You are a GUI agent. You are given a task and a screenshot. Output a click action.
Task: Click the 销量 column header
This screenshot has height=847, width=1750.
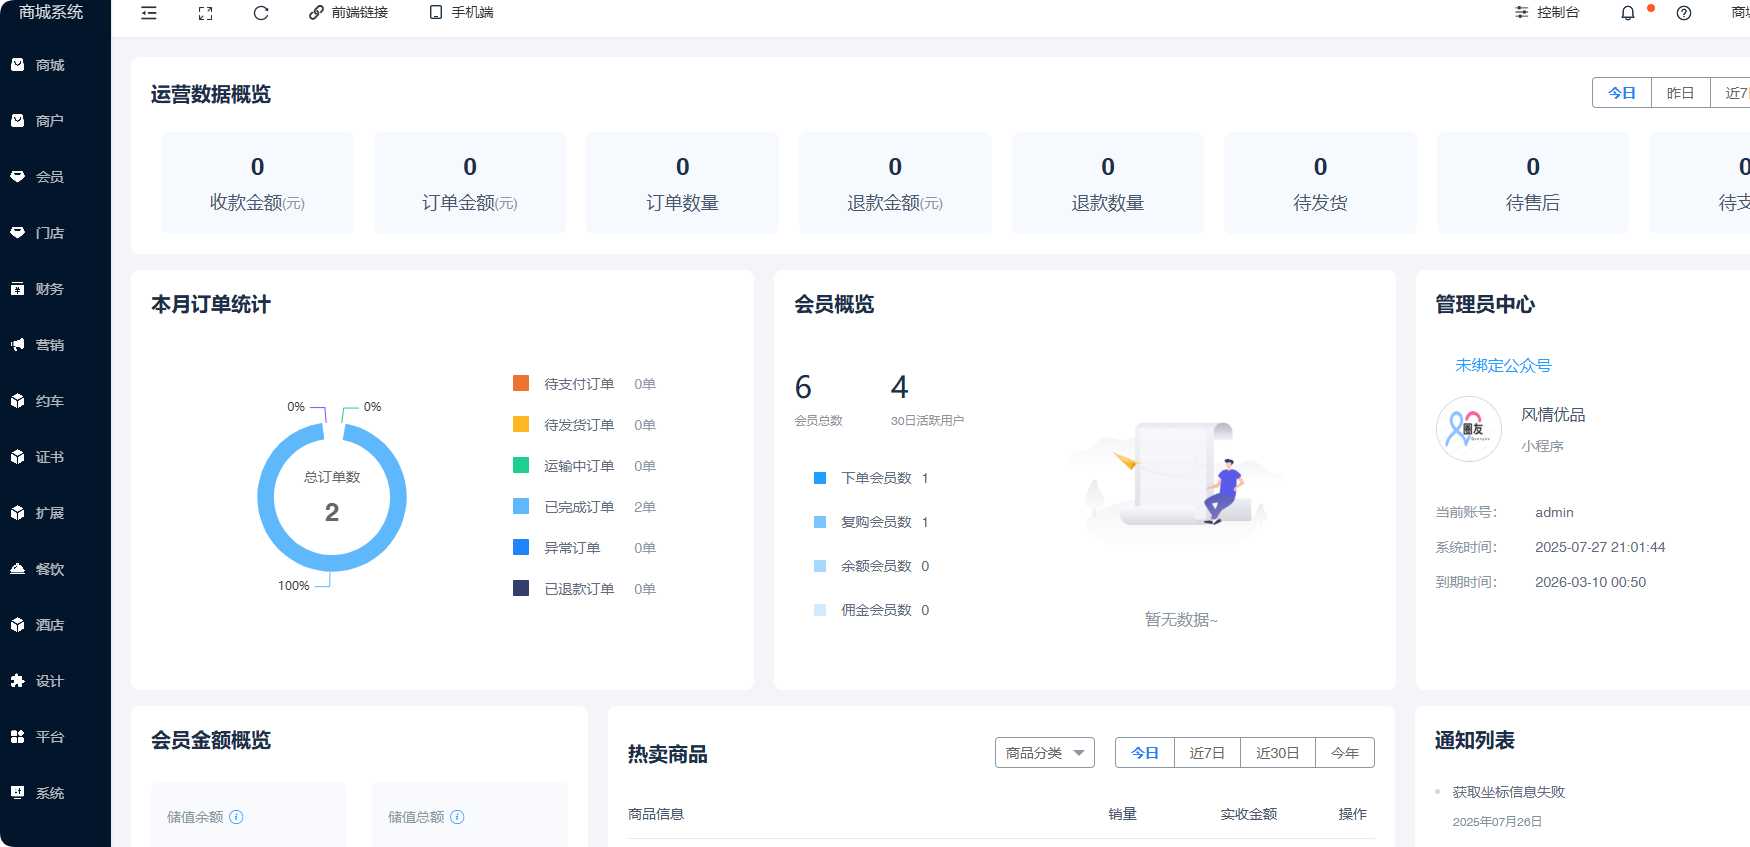(x=1122, y=814)
